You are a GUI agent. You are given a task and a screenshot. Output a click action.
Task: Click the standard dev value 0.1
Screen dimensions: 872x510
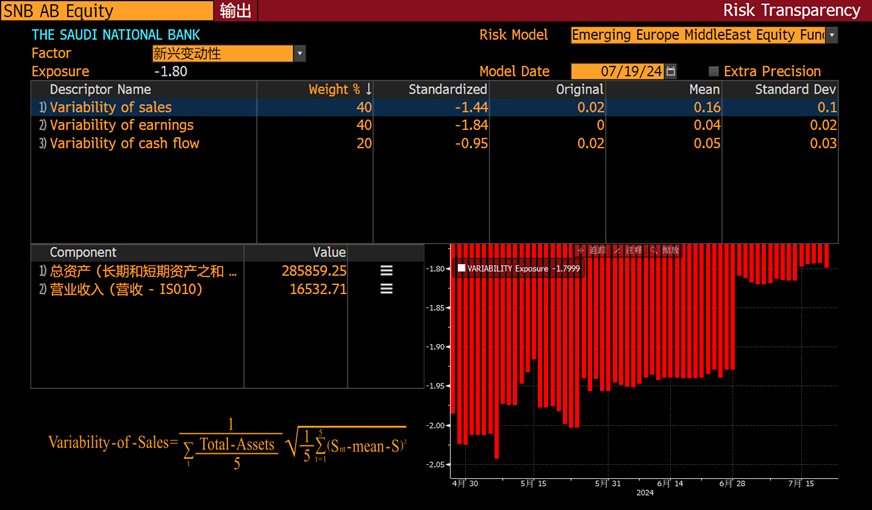[x=827, y=107]
